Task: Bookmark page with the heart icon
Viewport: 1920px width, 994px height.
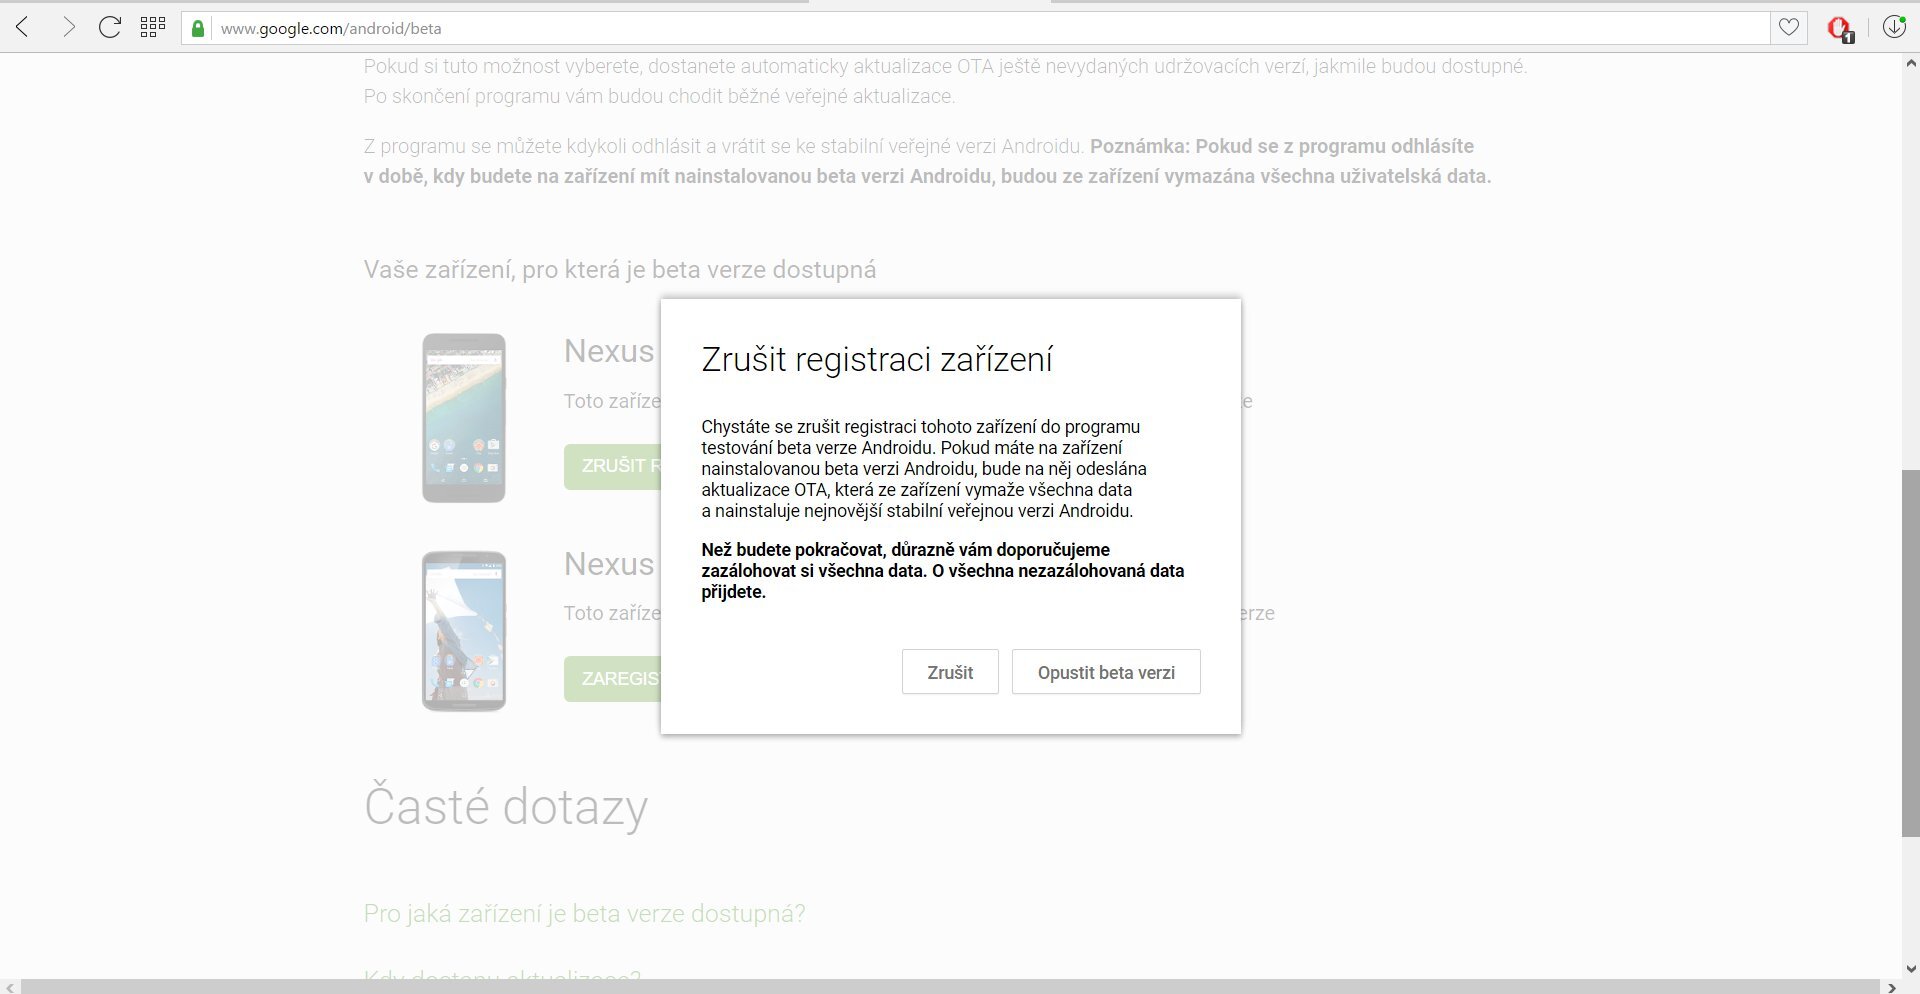Action: 1789,28
